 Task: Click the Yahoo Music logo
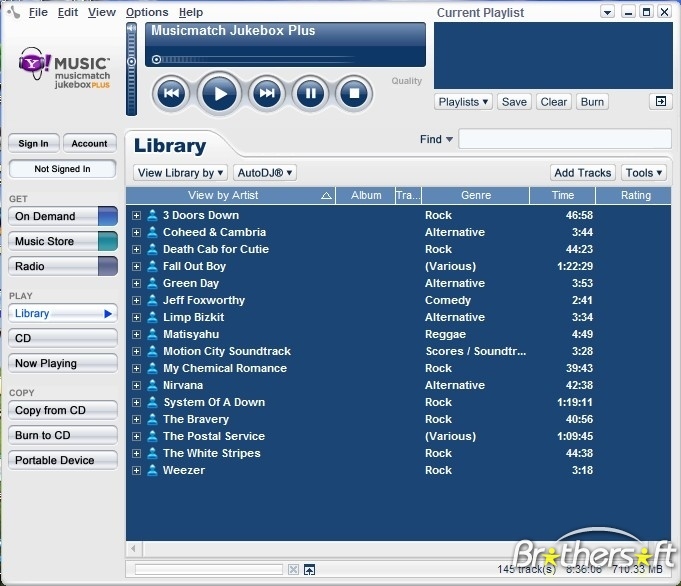coord(64,68)
